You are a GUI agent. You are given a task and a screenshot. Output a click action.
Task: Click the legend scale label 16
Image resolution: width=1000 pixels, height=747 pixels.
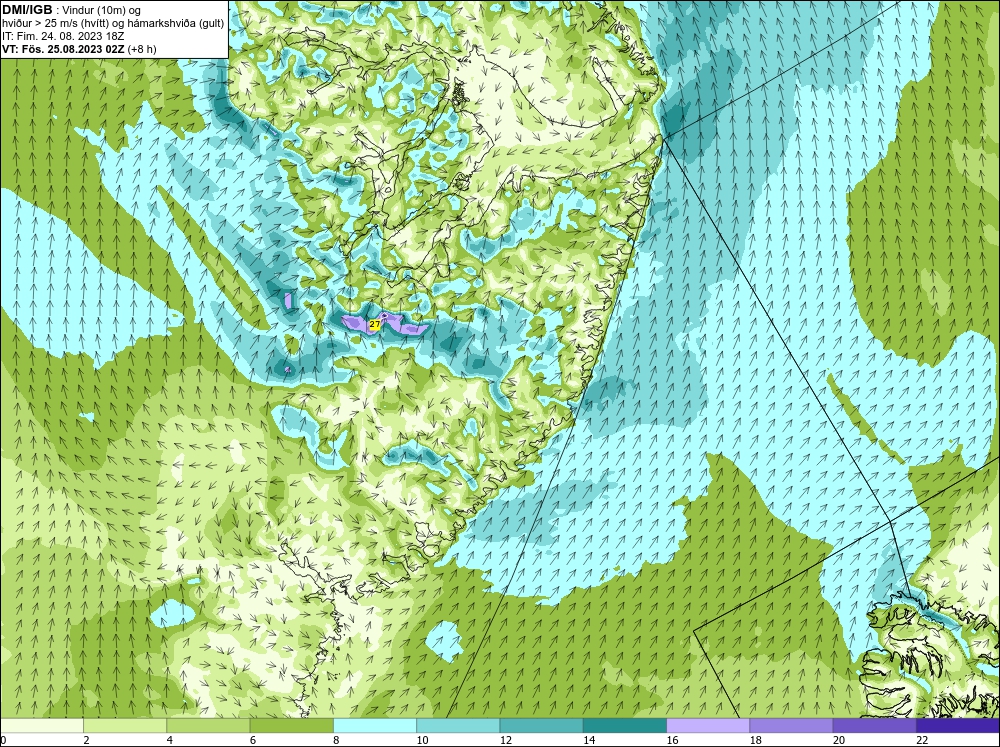pos(672,740)
